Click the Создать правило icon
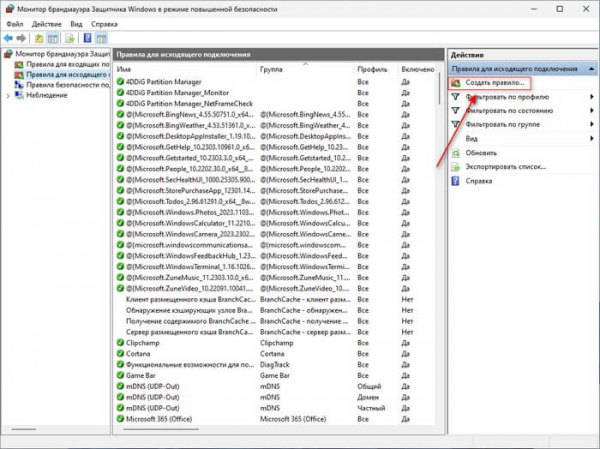The image size is (600, 449). coord(456,83)
